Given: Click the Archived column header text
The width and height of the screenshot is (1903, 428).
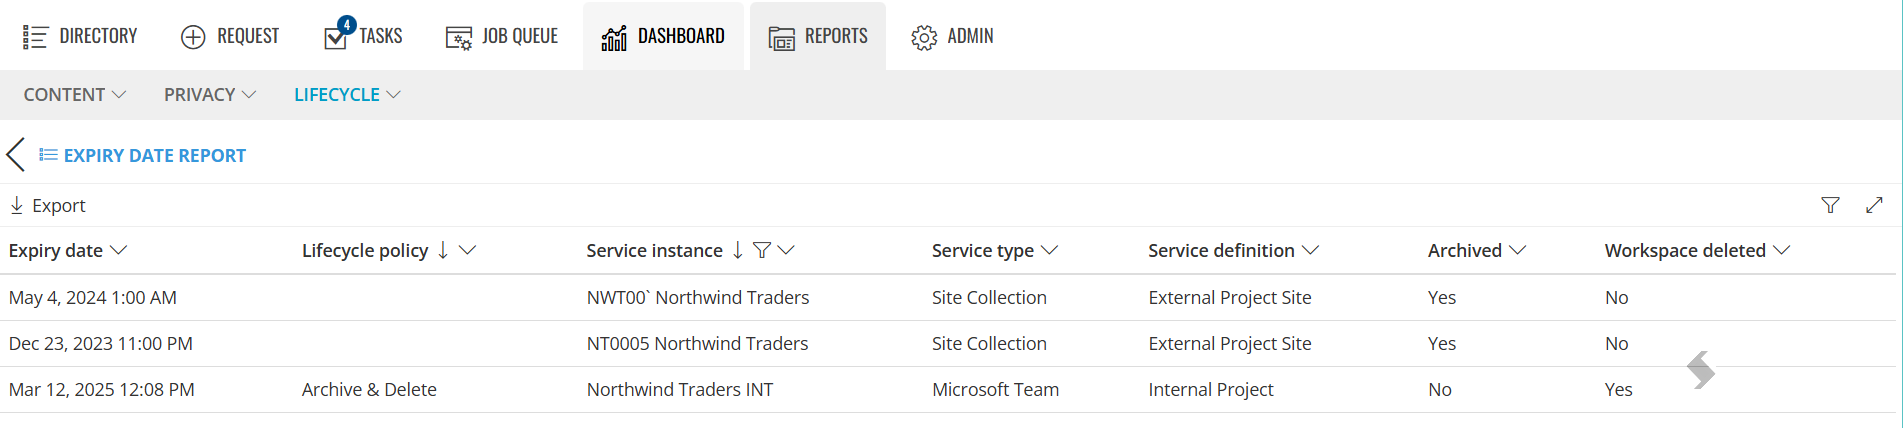Looking at the screenshot, I should [1465, 250].
